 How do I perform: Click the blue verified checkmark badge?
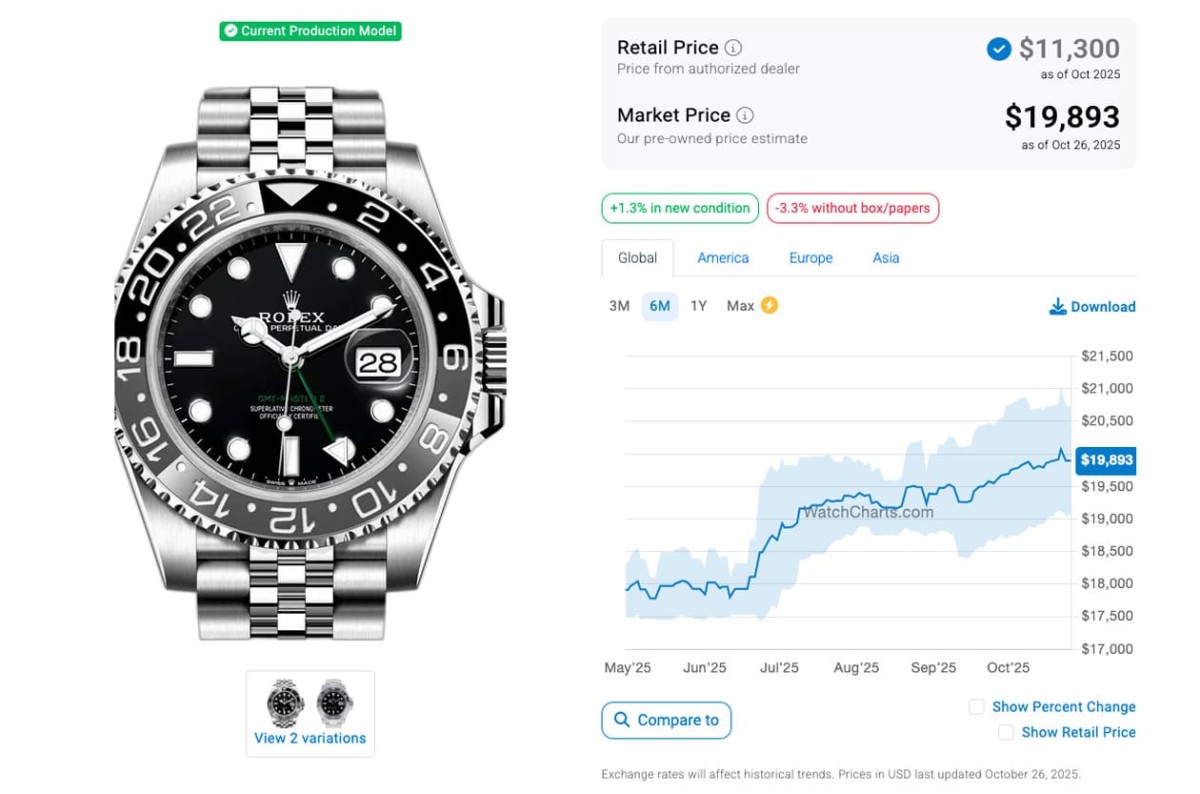tap(998, 49)
